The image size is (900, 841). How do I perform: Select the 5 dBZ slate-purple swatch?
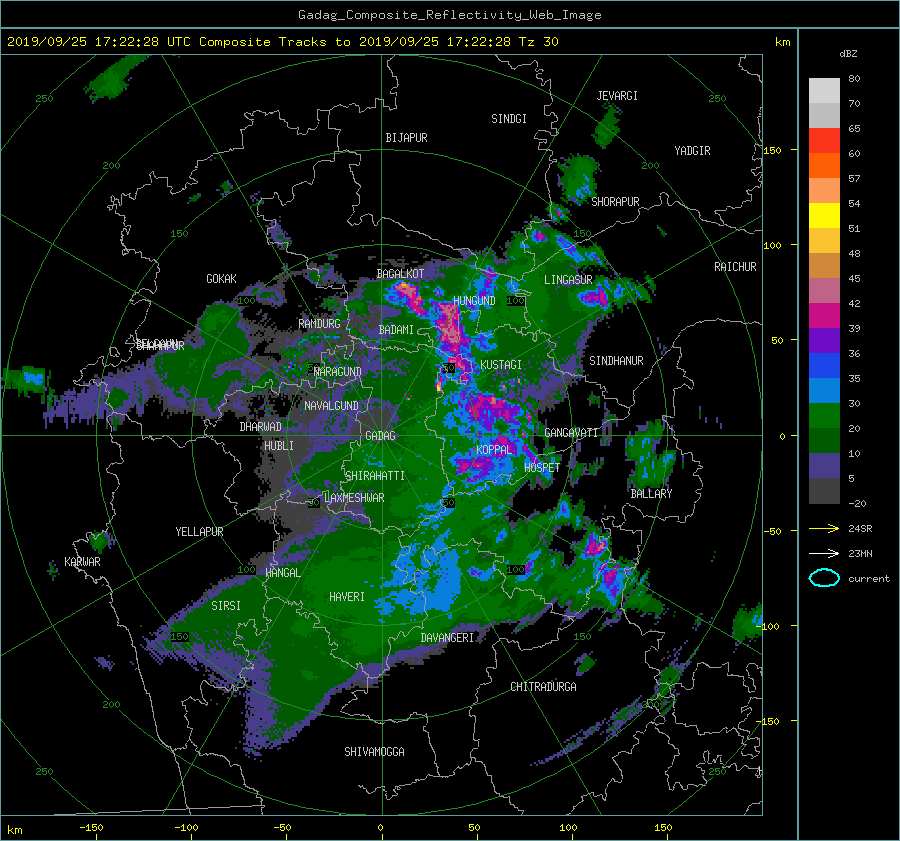824,466
